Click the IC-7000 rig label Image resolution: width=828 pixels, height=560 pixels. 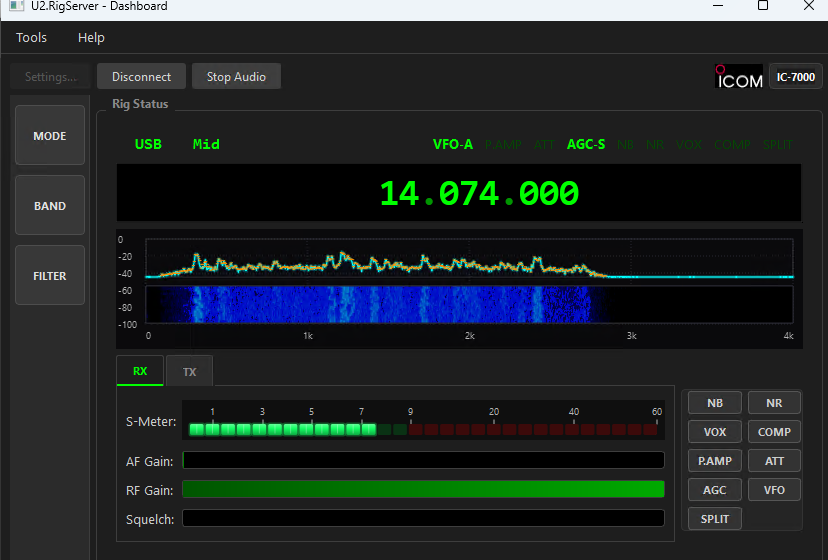pyautogui.click(x=795, y=77)
